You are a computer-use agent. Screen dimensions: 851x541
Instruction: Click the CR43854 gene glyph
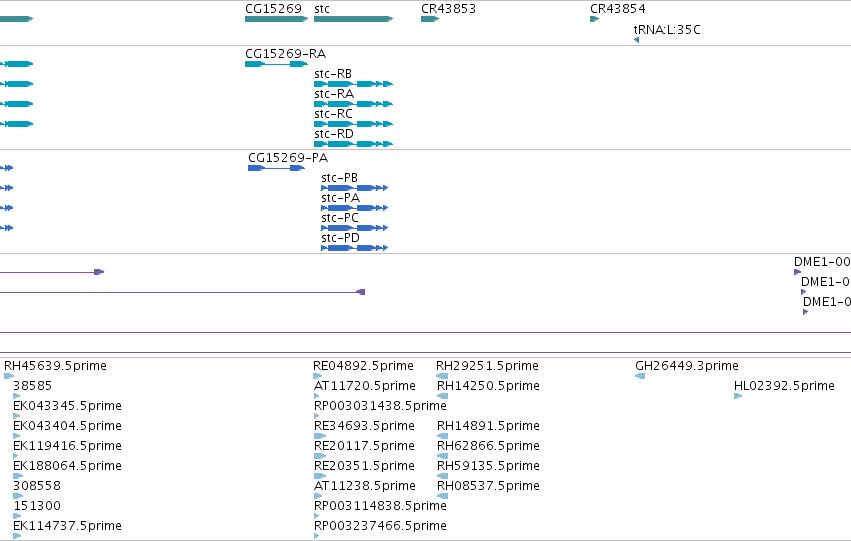click(594, 19)
